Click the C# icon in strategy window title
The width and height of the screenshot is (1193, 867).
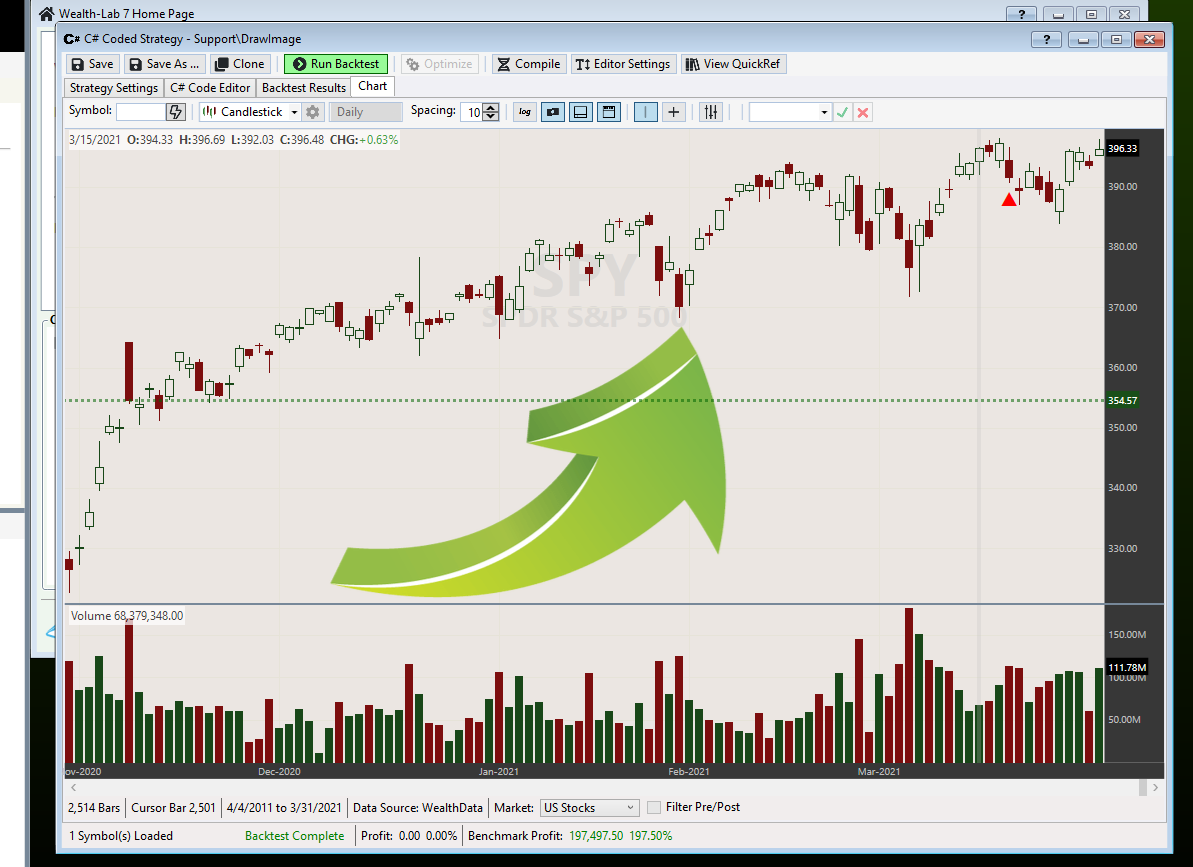(72, 39)
